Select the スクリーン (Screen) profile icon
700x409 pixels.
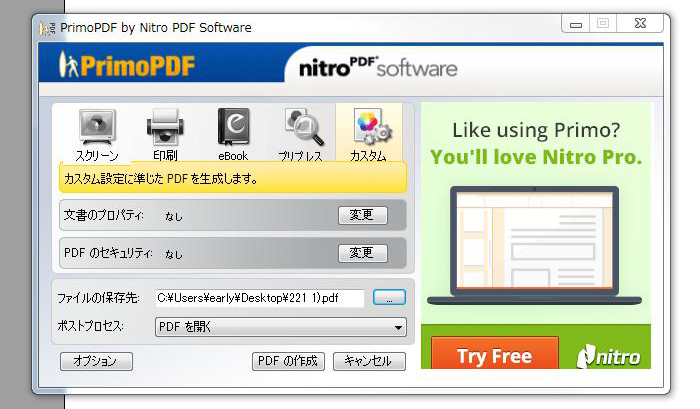point(96,133)
